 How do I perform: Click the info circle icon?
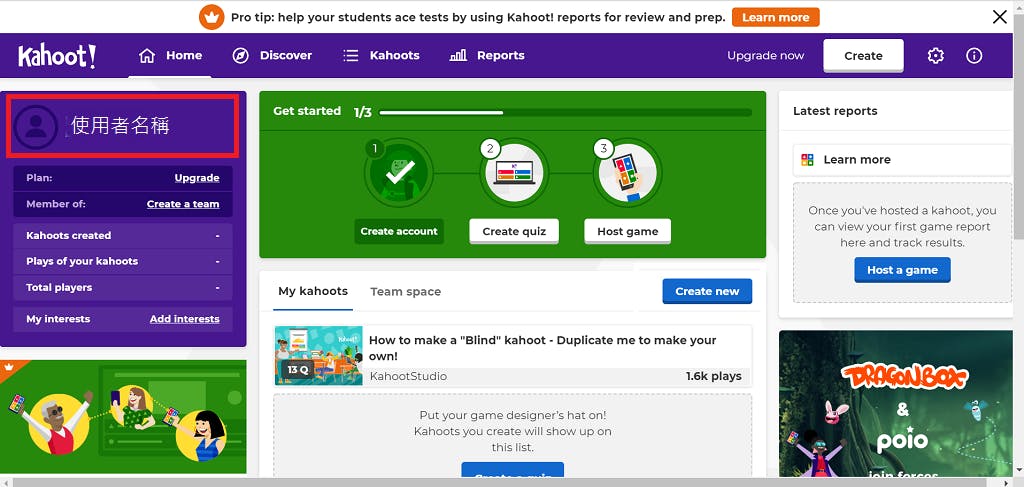click(x=974, y=56)
